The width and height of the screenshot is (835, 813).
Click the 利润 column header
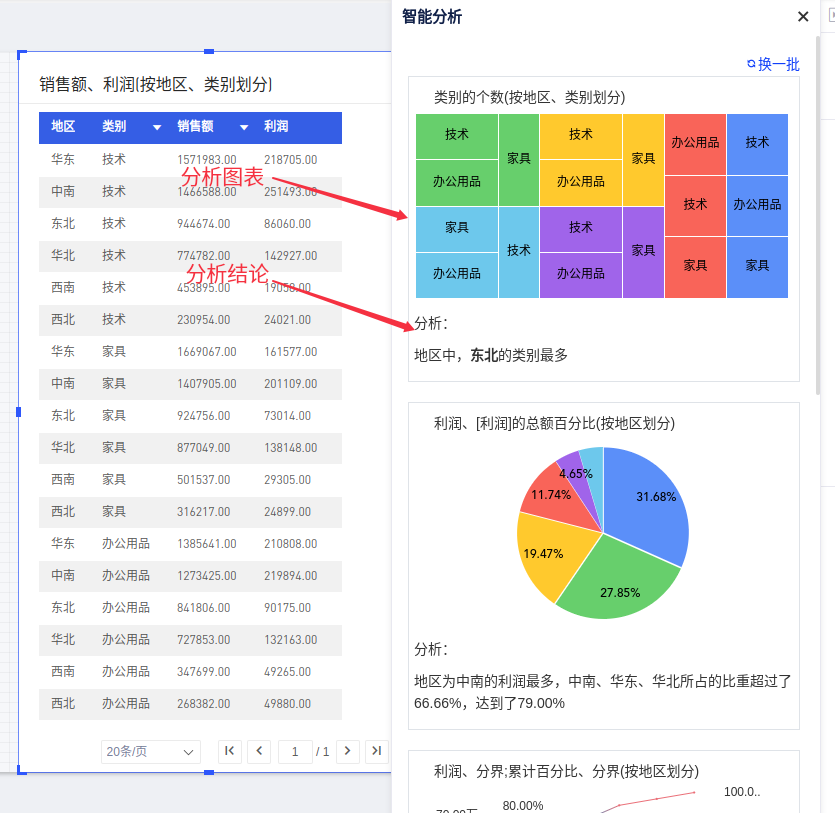[x=276, y=127]
